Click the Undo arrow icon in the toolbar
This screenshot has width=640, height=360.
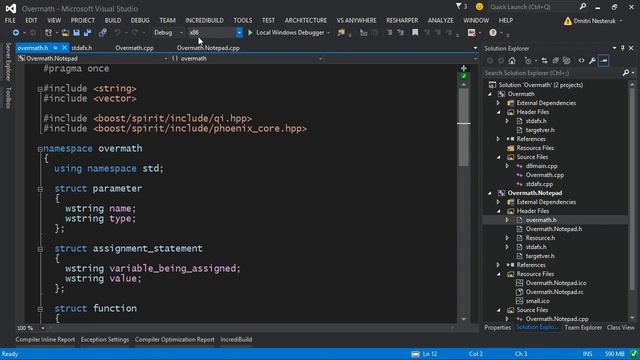118,33
